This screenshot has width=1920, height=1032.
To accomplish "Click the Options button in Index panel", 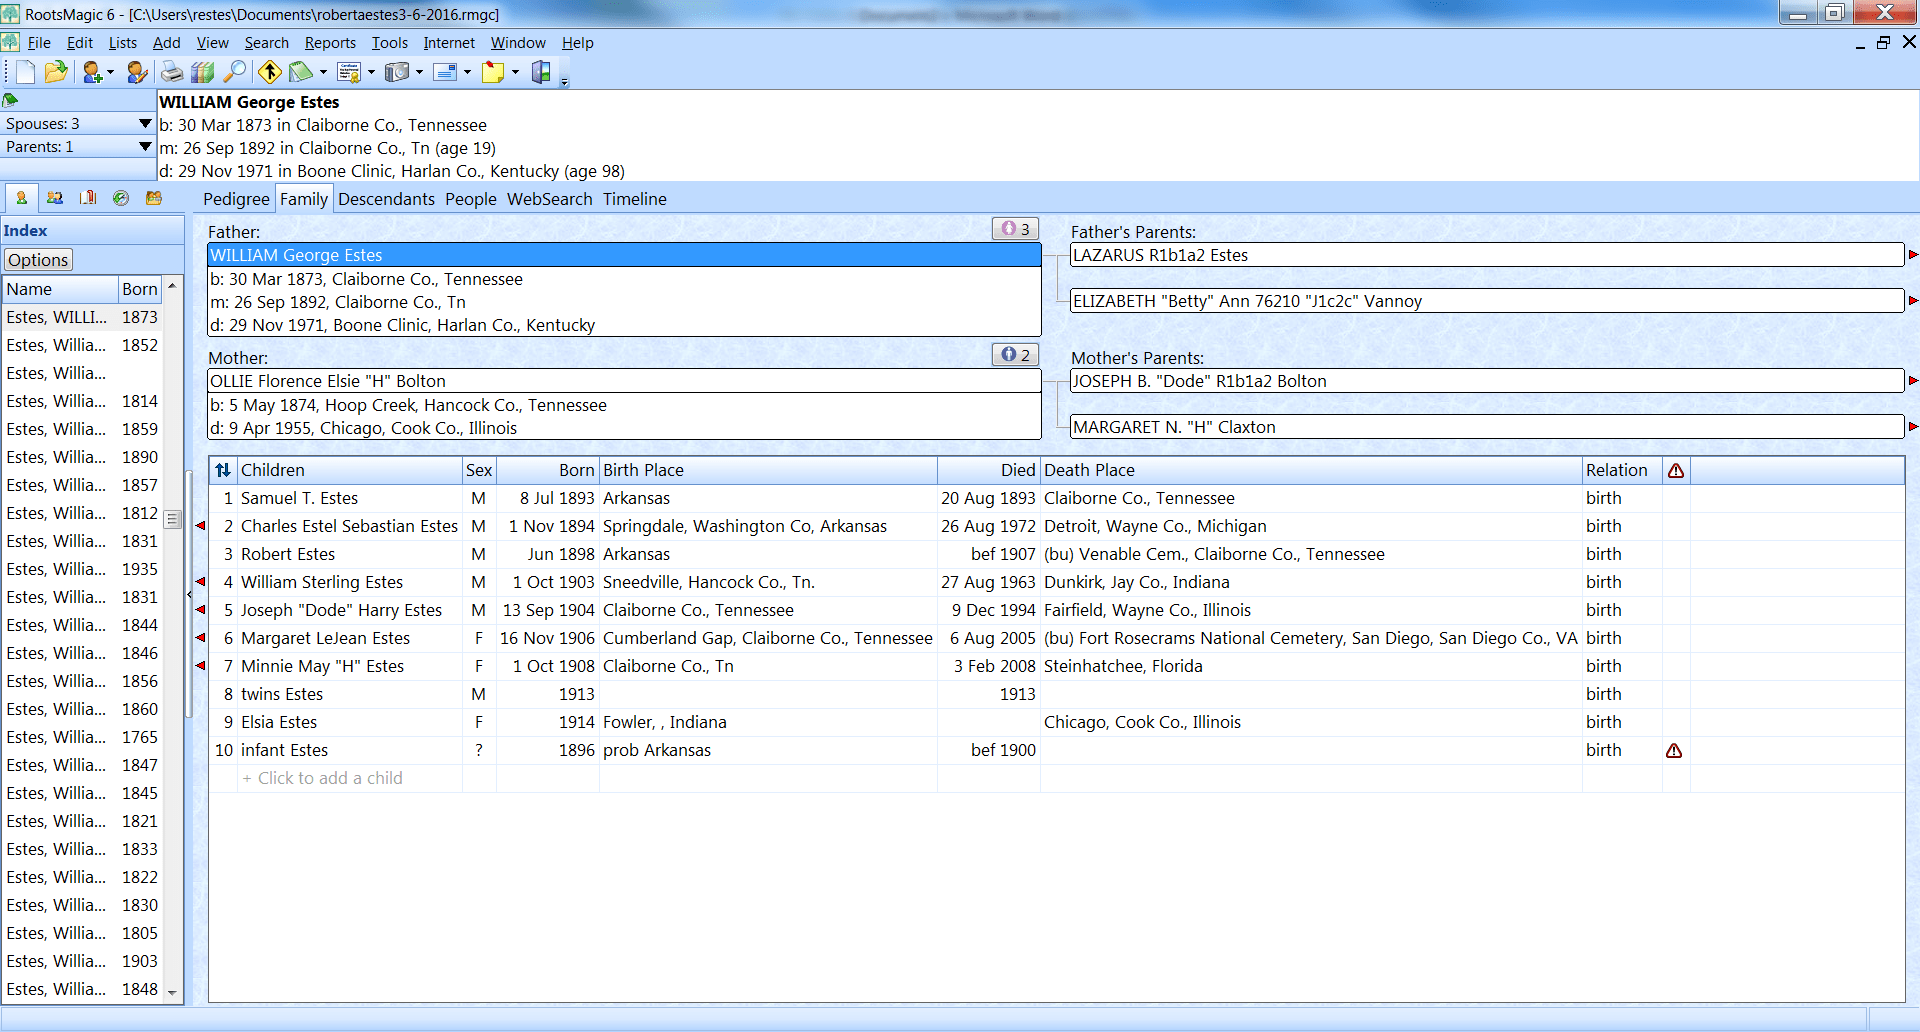I will click(38, 260).
